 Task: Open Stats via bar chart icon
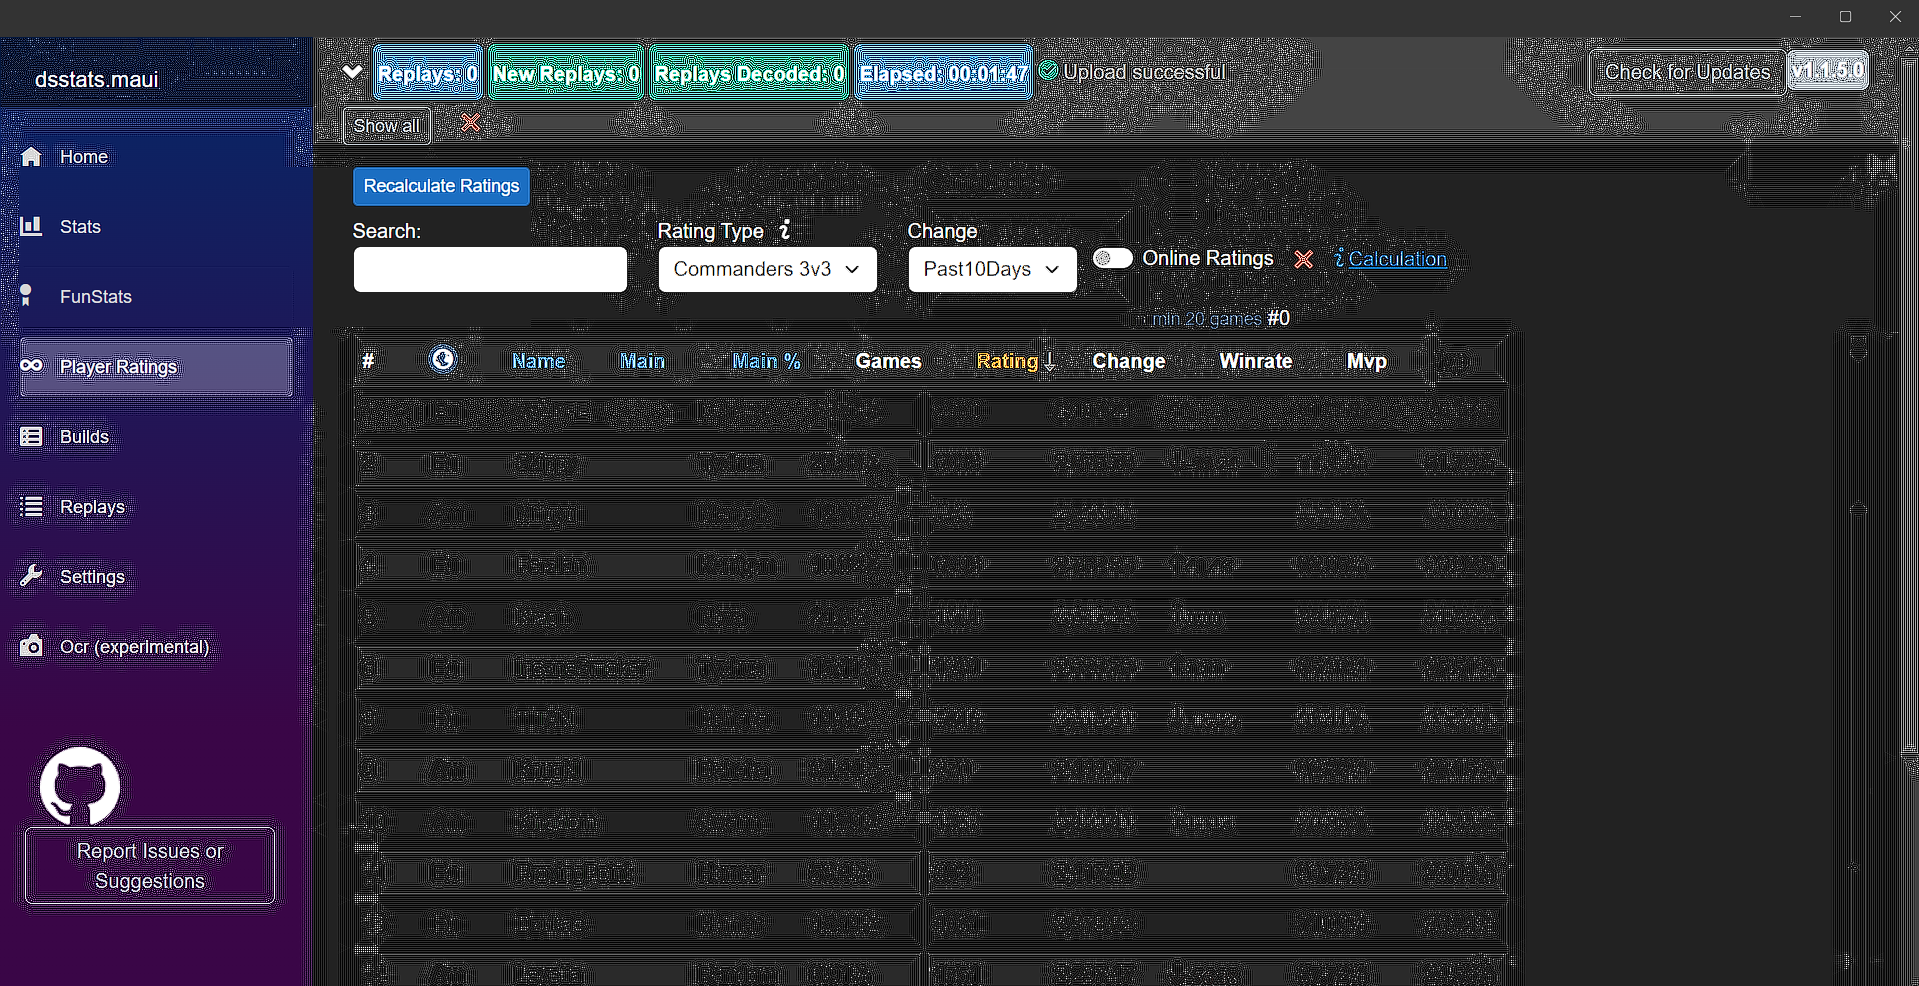pos(32,226)
